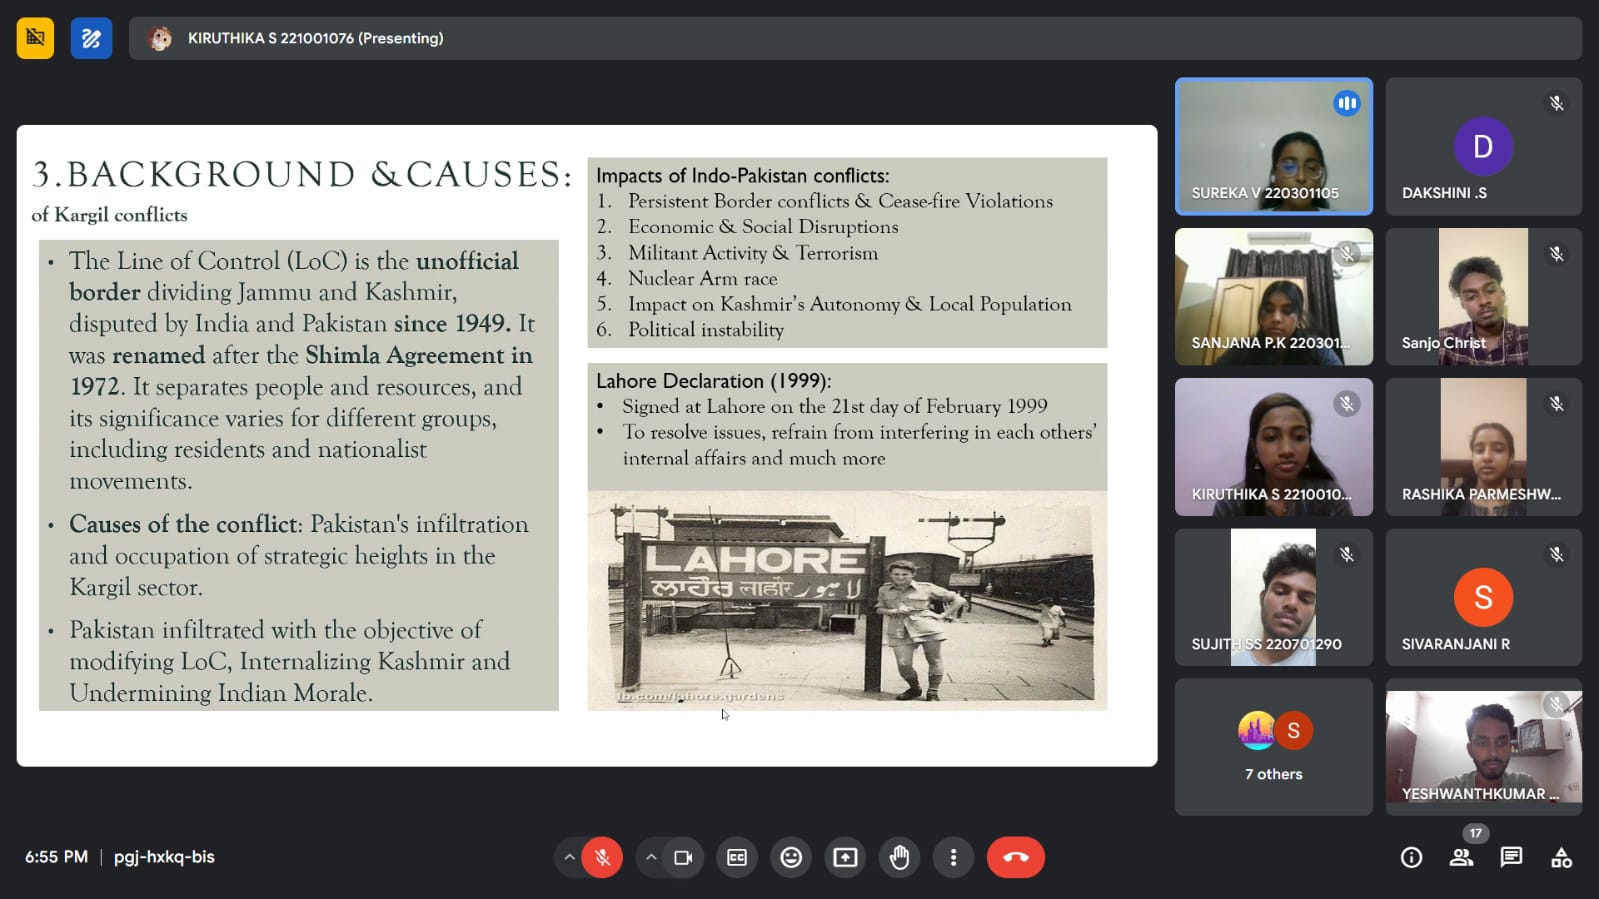Viewport: 1599px width, 899px height.
Task: Click muted mic icon on Sanjo Christ tile
Action: [x=1556, y=253]
